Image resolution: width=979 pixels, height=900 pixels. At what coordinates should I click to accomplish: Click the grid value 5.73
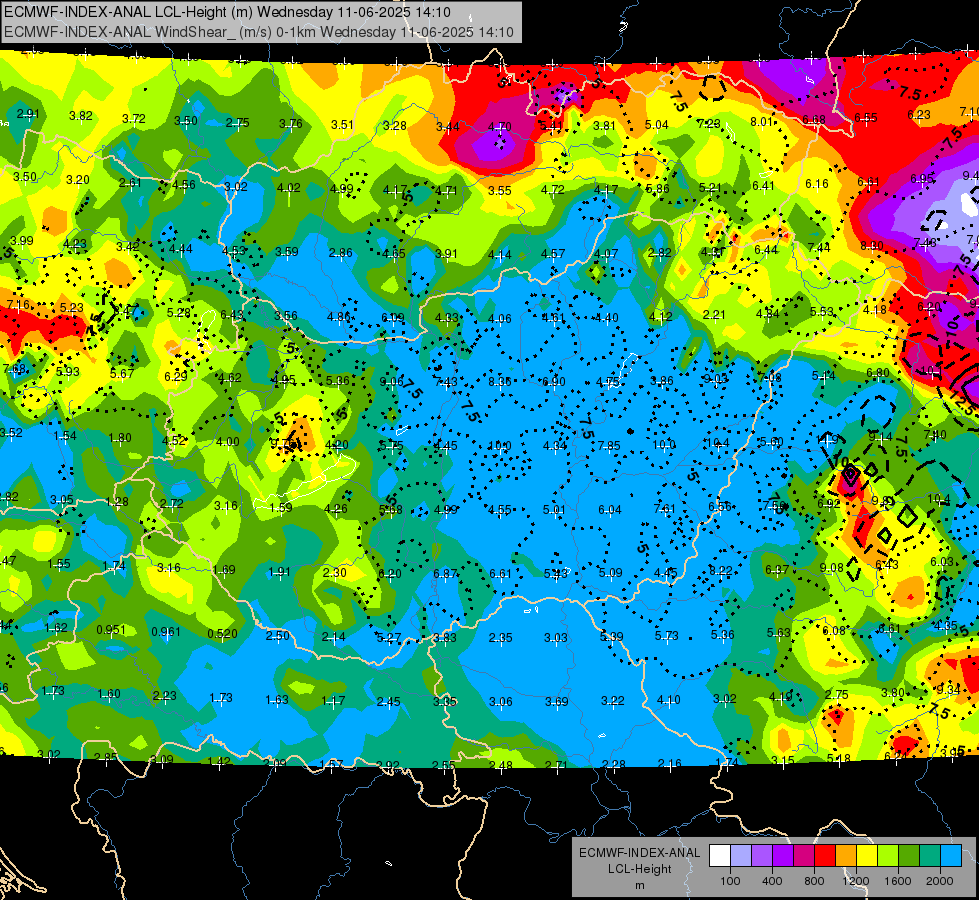tap(666, 635)
